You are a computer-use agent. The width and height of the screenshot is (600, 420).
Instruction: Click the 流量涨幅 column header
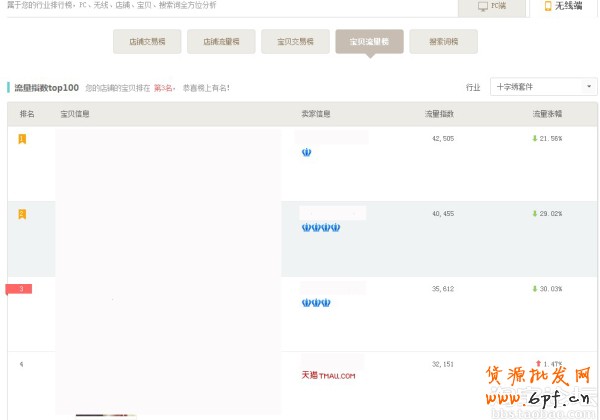[547, 114]
